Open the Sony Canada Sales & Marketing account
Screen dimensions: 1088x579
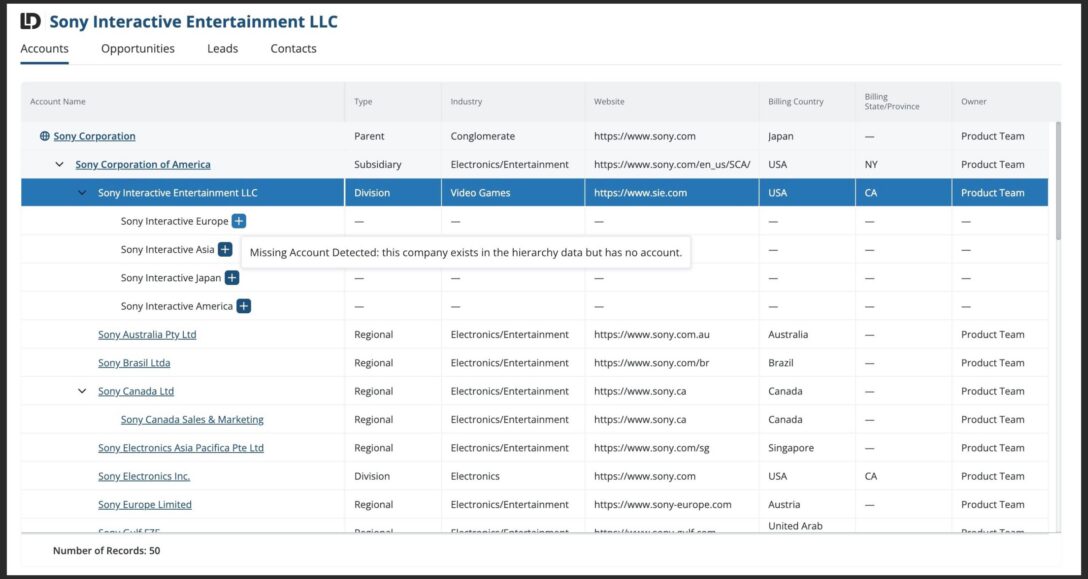[192, 419]
